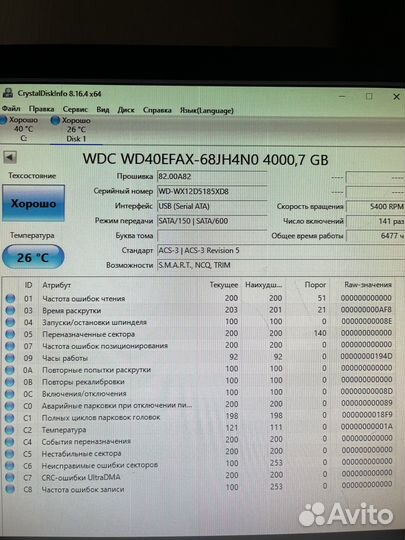Open the Диск menu
Viewport: 405px width, 540px height.
click(126, 110)
